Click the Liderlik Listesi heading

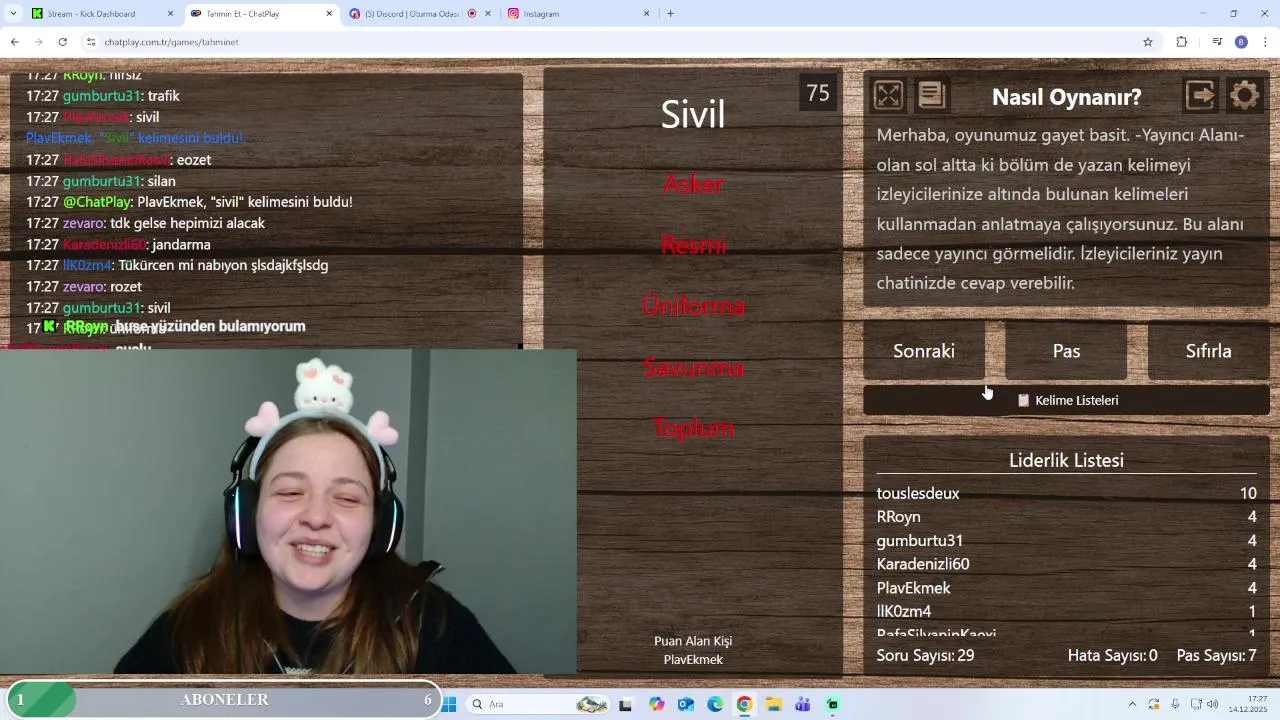pyautogui.click(x=1066, y=460)
